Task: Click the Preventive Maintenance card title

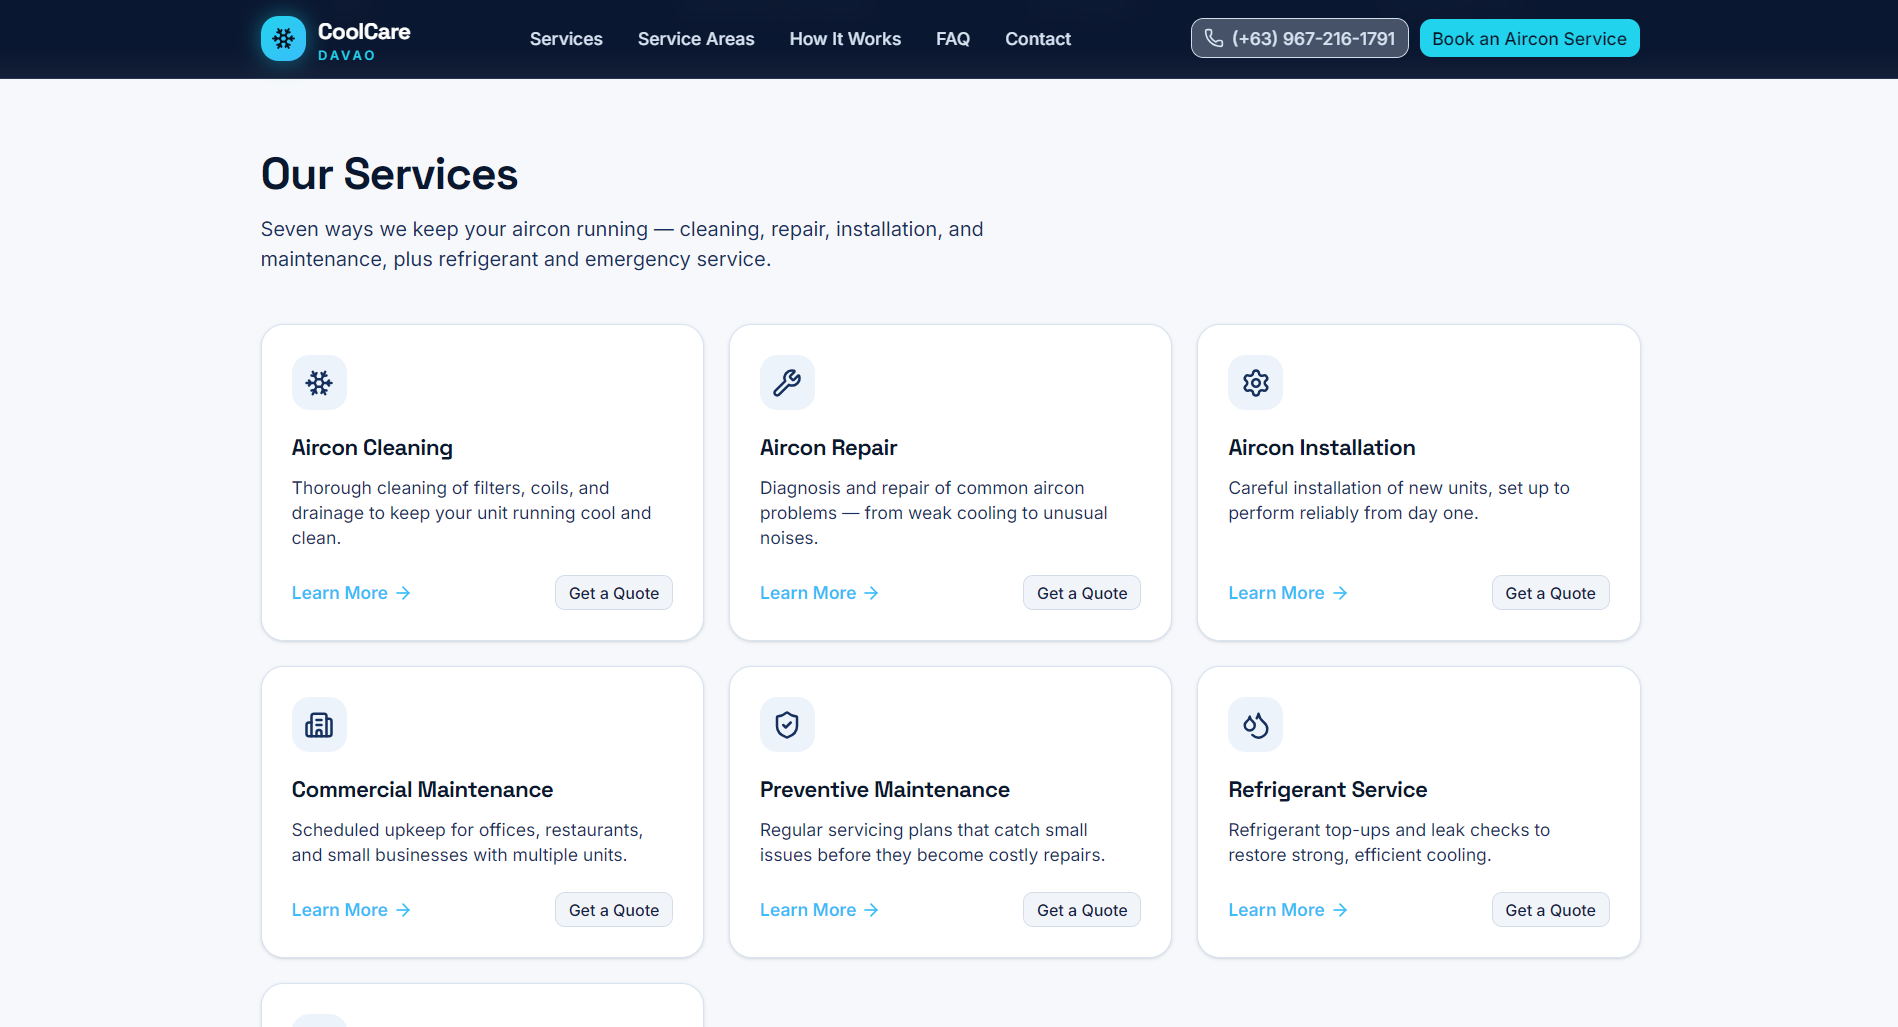Action: click(x=885, y=790)
